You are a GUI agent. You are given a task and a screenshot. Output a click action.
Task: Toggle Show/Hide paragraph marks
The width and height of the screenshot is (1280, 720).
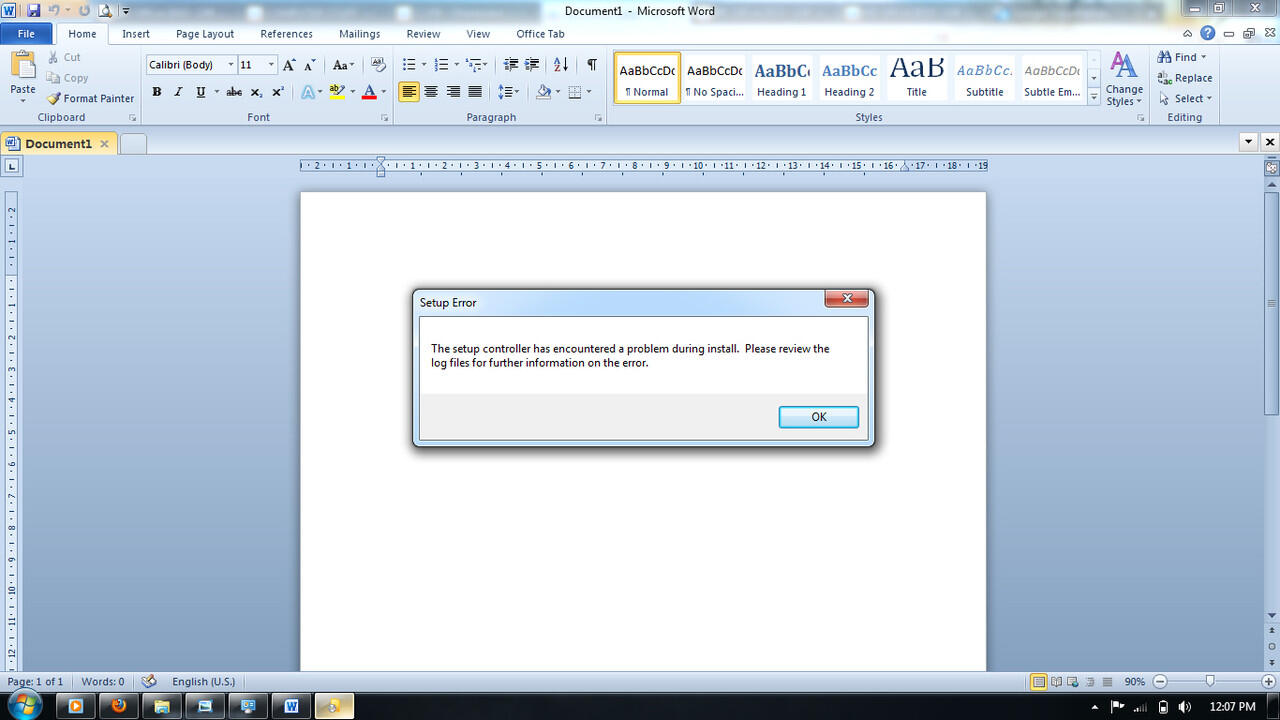(x=592, y=65)
